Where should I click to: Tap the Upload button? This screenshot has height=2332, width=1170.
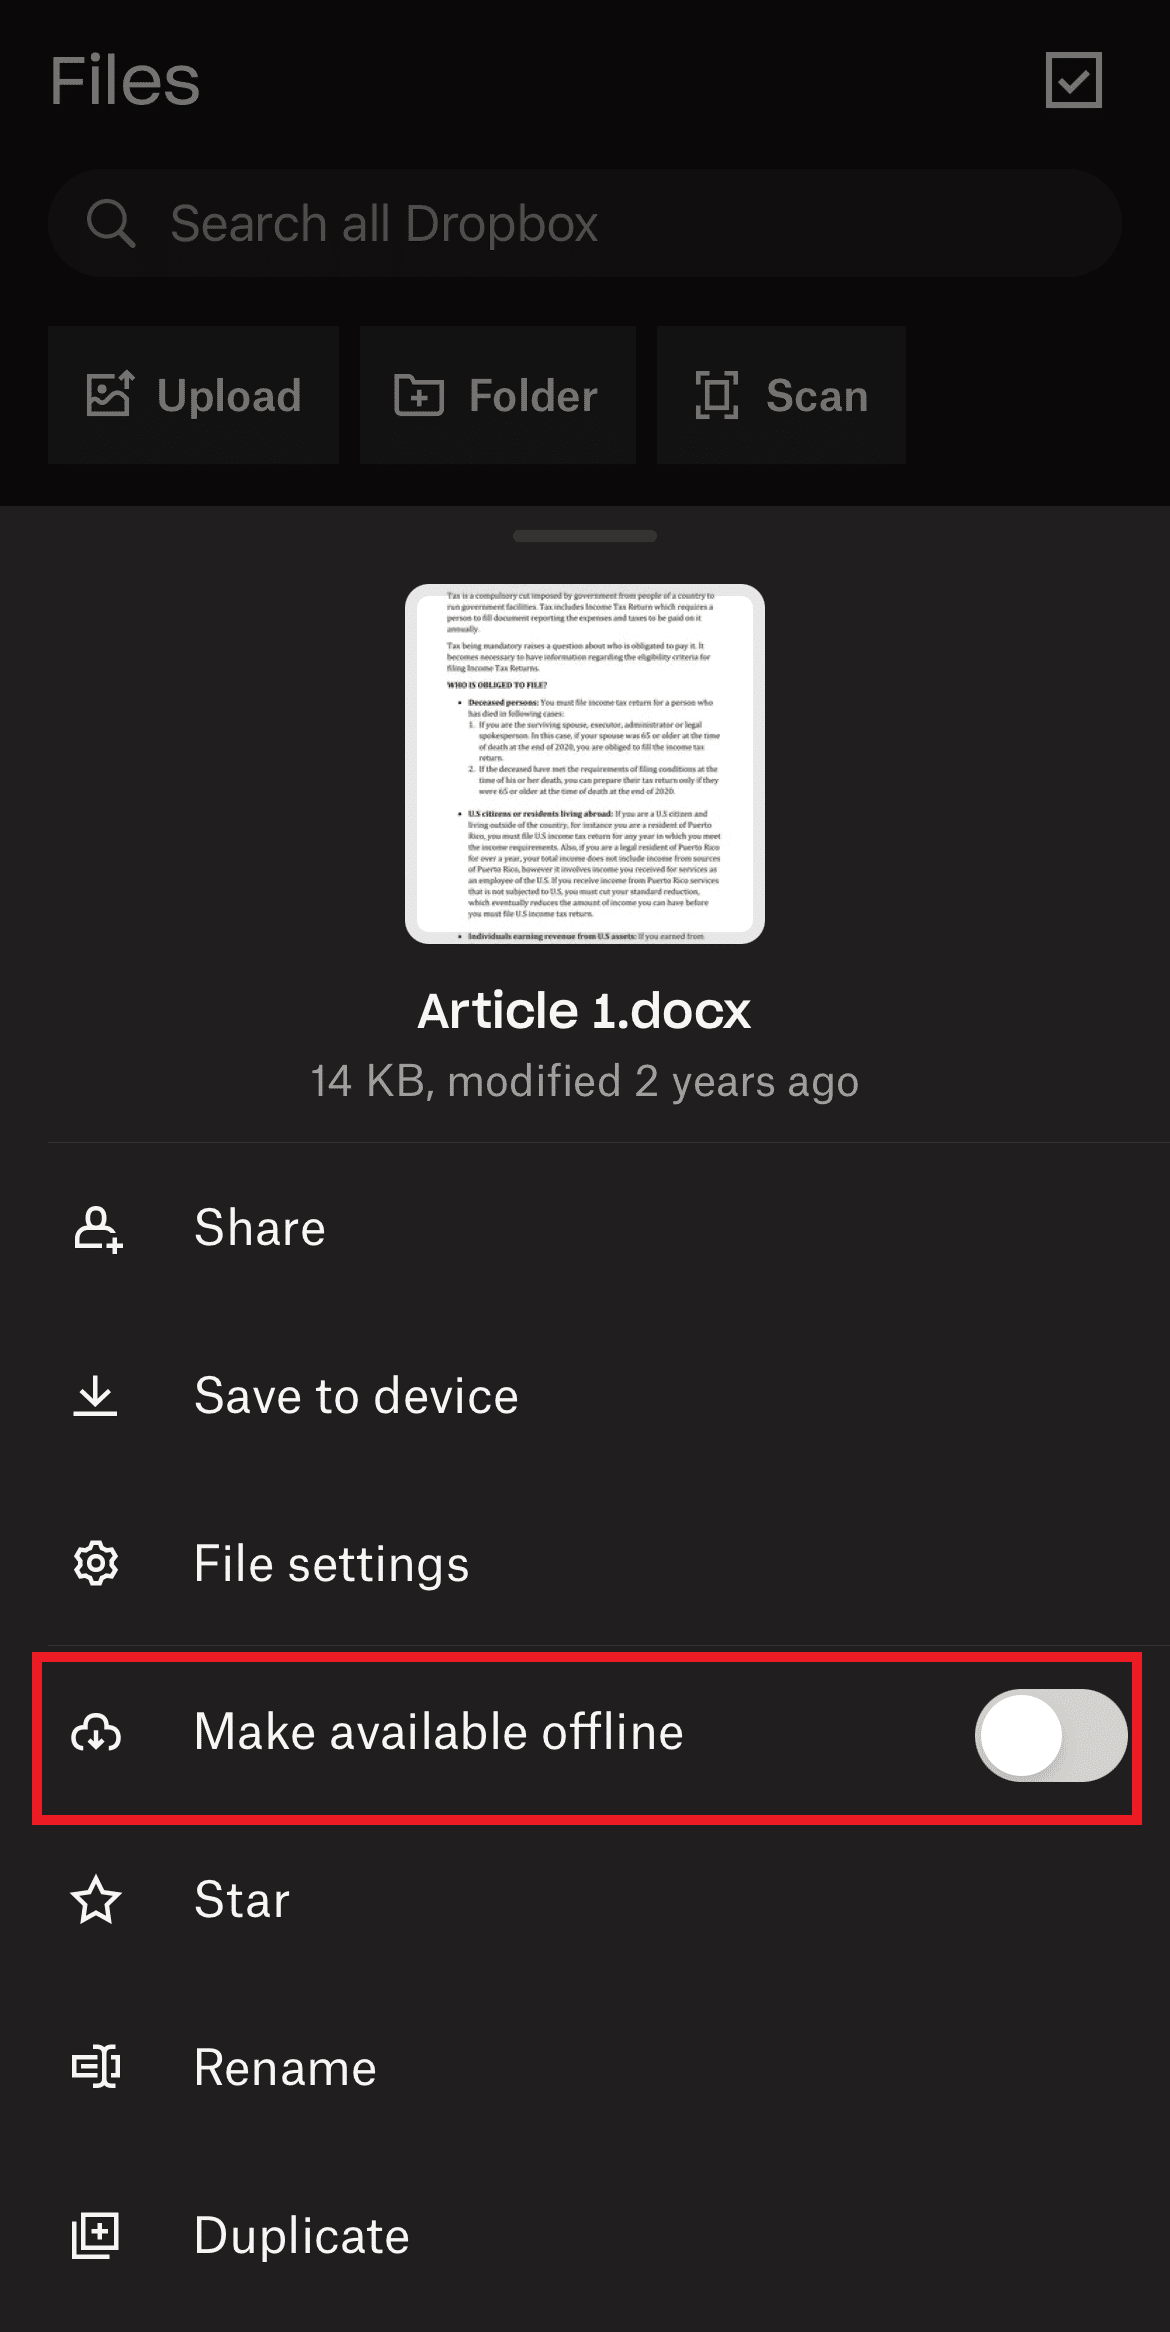click(x=193, y=395)
